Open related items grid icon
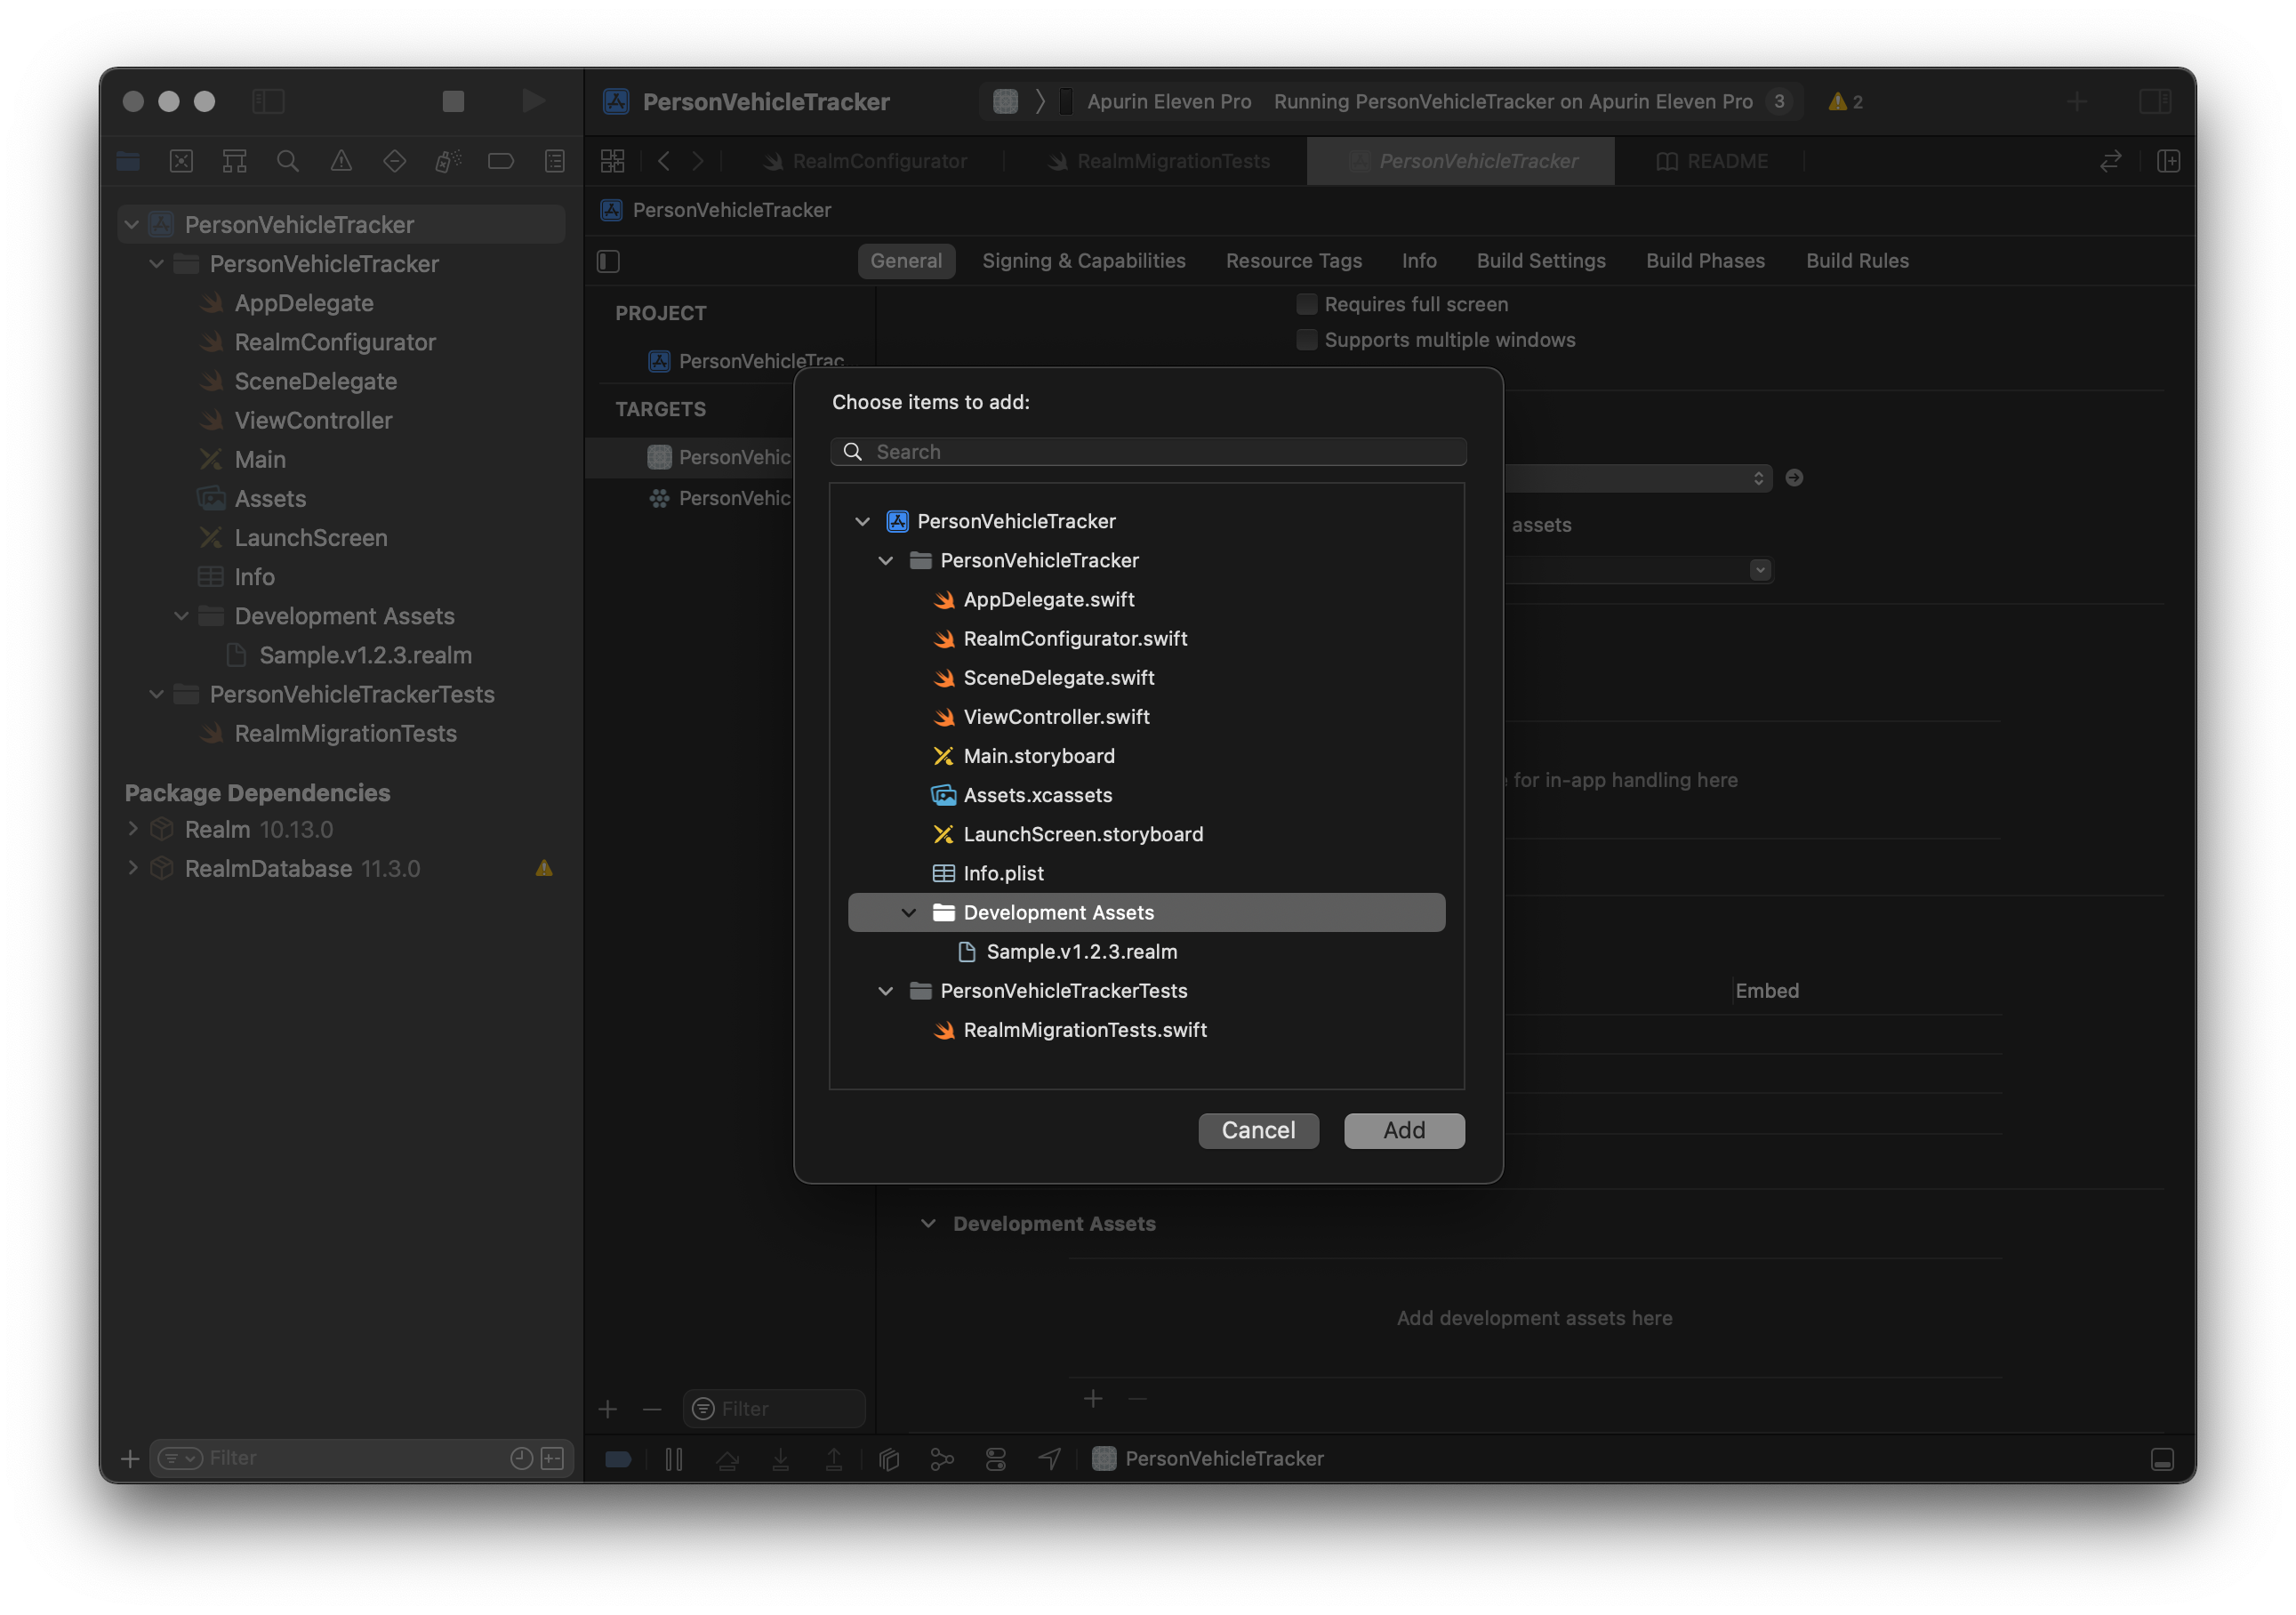This screenshot has width=2296, height=1615. [612, 161]
